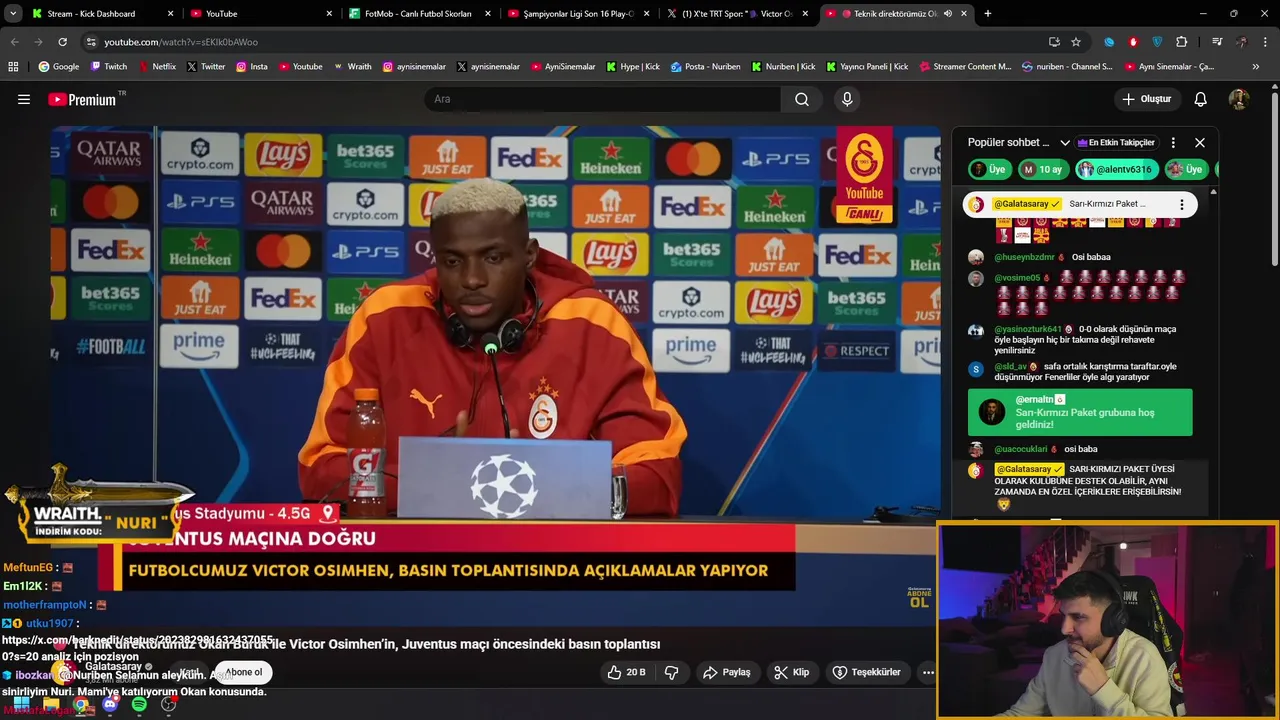
Task: Create a clip with Klip button
Action: coord(791,672)
